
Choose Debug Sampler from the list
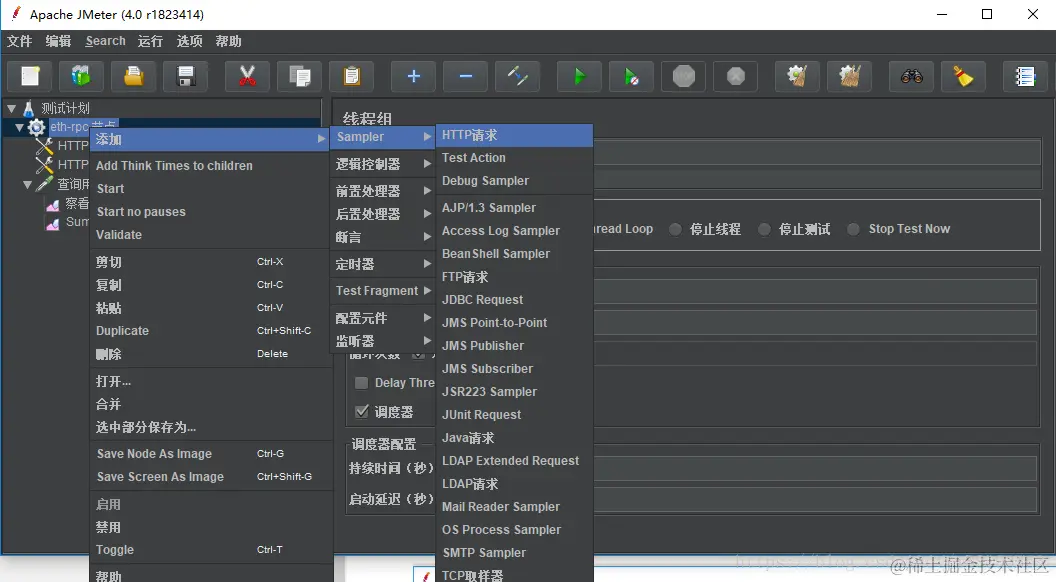coord(515,181)
